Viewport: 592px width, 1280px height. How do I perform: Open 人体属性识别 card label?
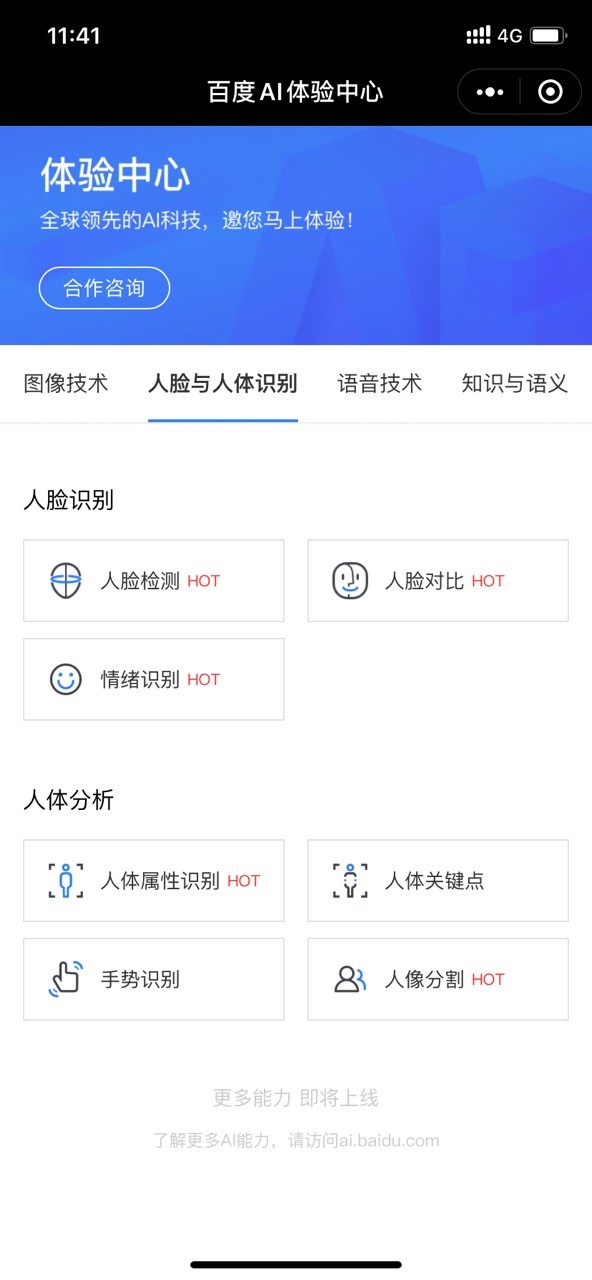[x=160, y=881]
